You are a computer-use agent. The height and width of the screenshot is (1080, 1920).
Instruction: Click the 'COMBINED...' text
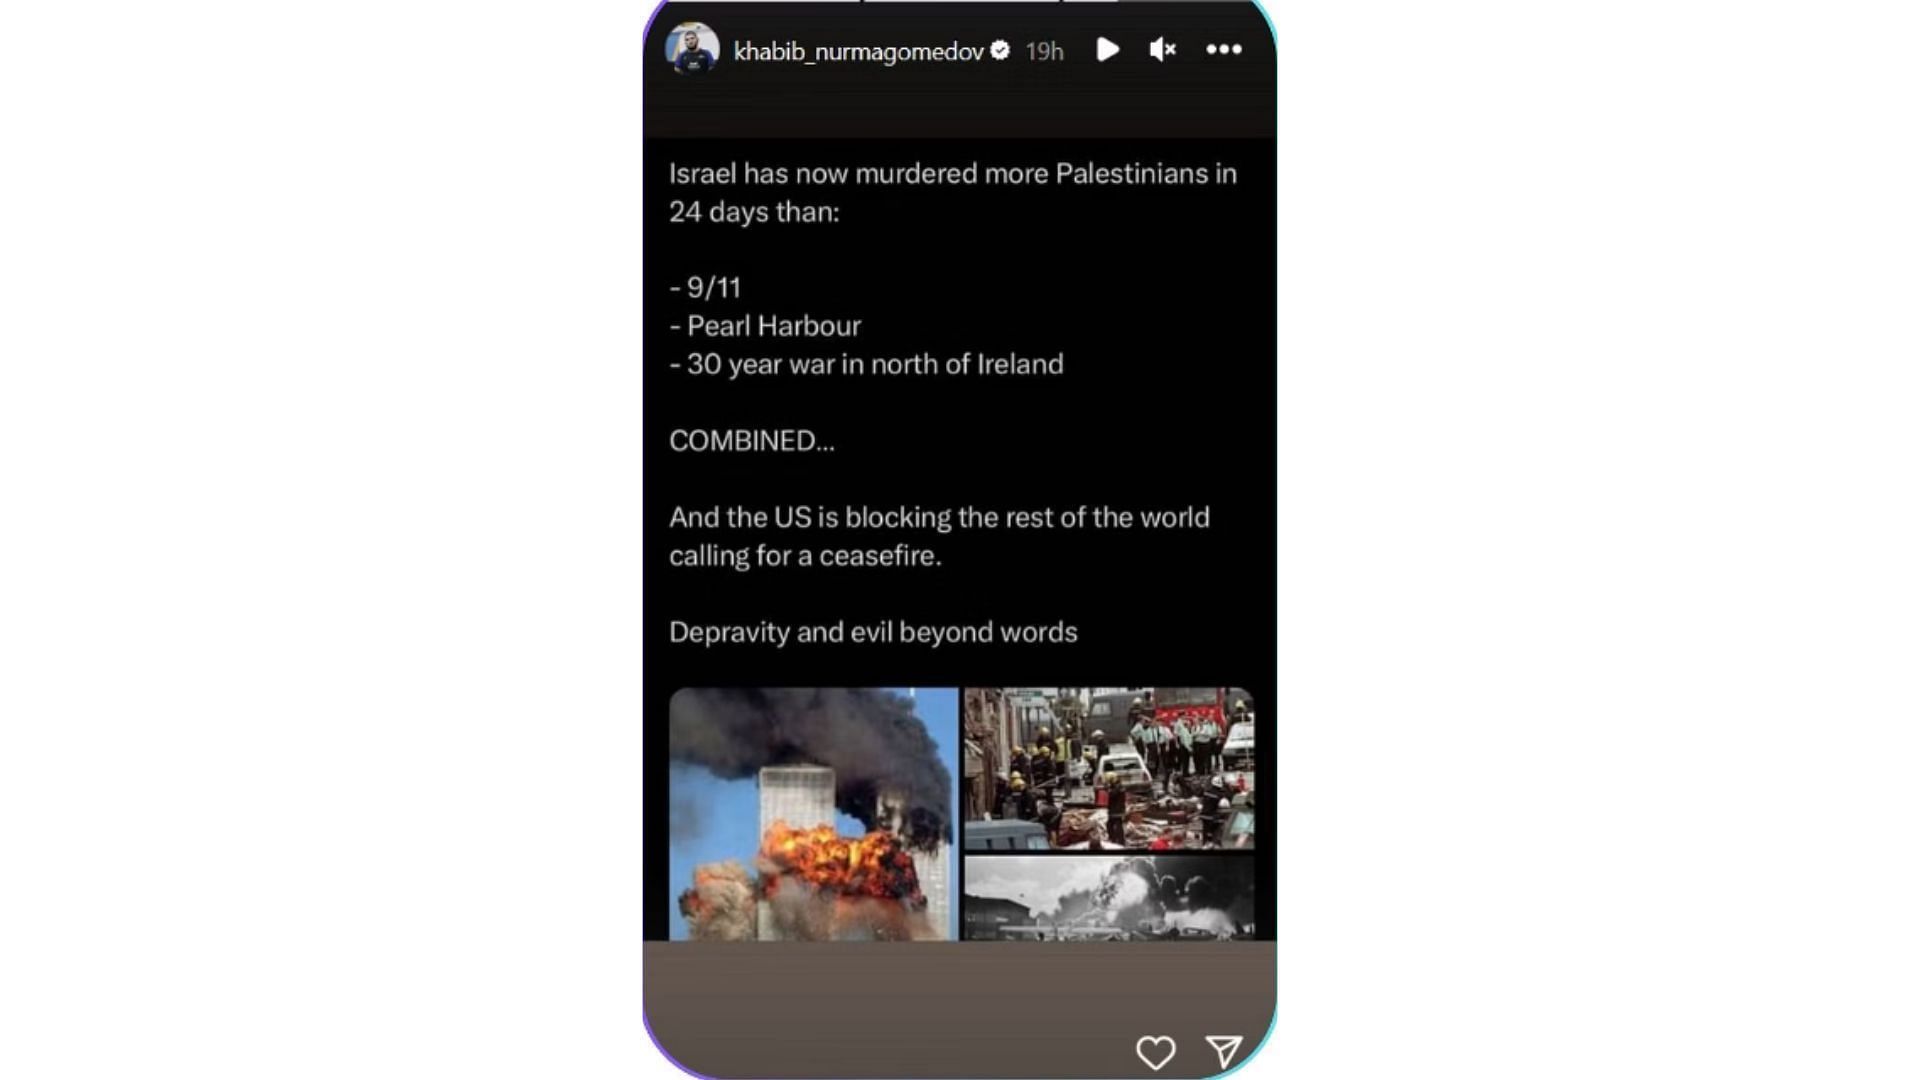pyautogui.click(x=751, y=441)
